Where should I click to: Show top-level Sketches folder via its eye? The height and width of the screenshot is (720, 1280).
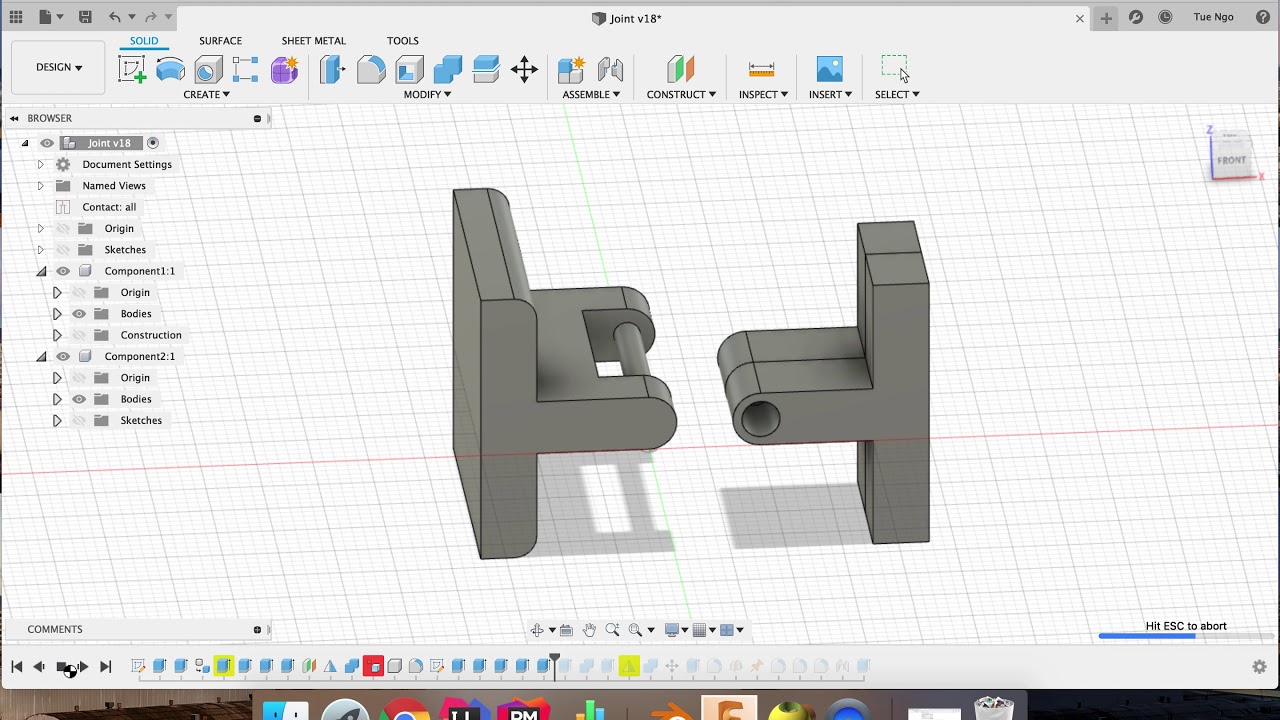[x=63, y=250]
